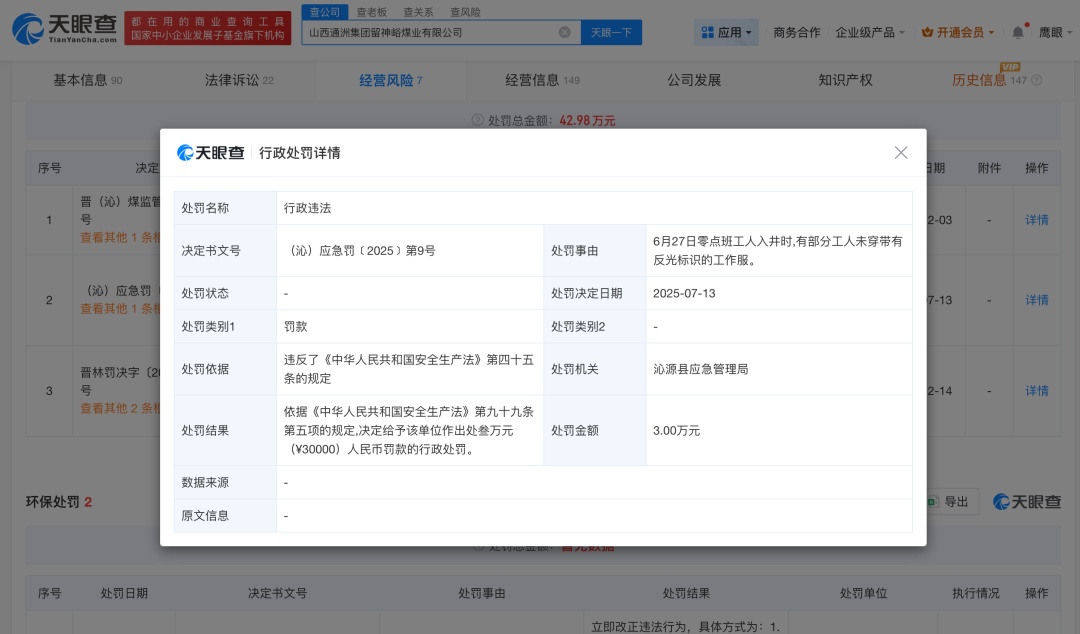This screenshot has height=634, width=1080.
Task: Select the penalty date 2025-07-13
Action: click(x=684, y=293)
